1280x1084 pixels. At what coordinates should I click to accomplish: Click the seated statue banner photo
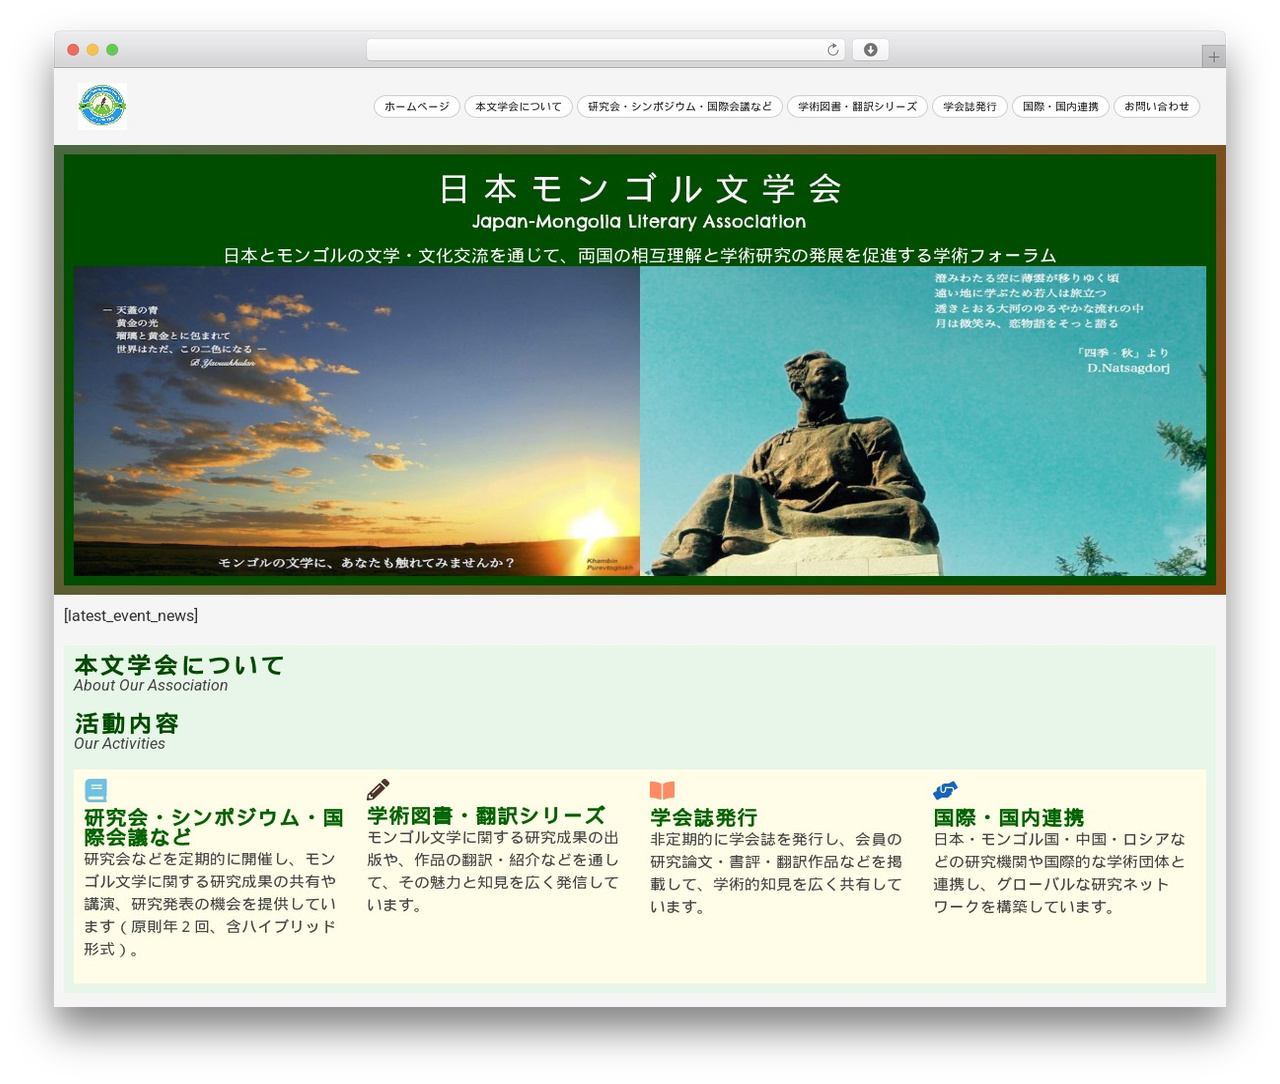pyautogui.click(x=923, y=421)
